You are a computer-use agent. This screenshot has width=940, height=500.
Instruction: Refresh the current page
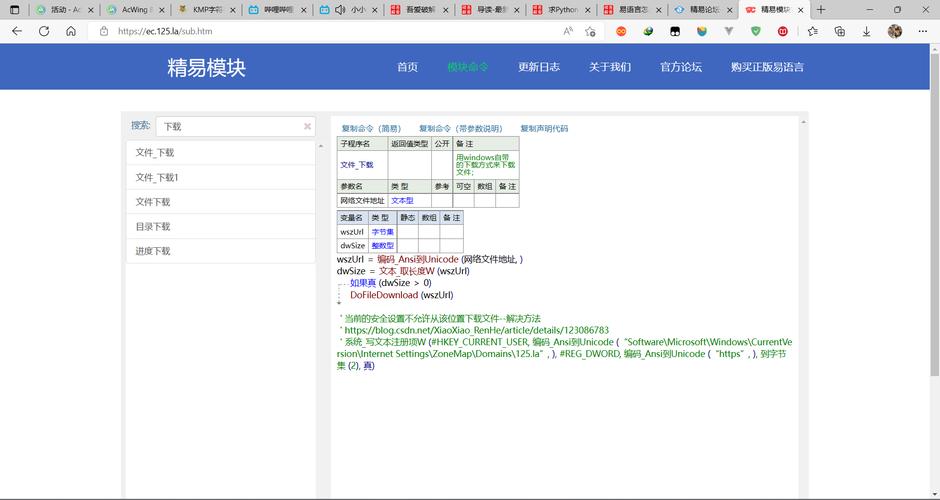pos(44,31)
